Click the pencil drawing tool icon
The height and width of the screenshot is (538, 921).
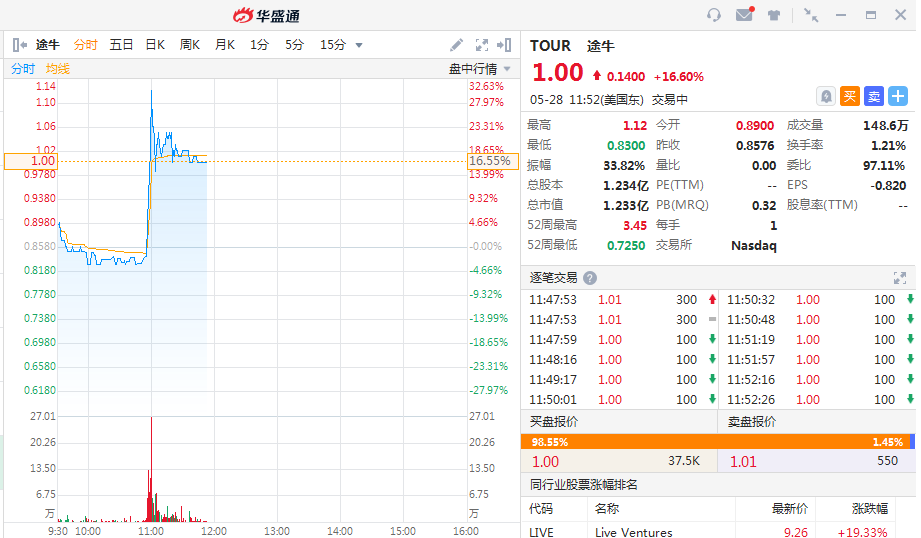457,45
